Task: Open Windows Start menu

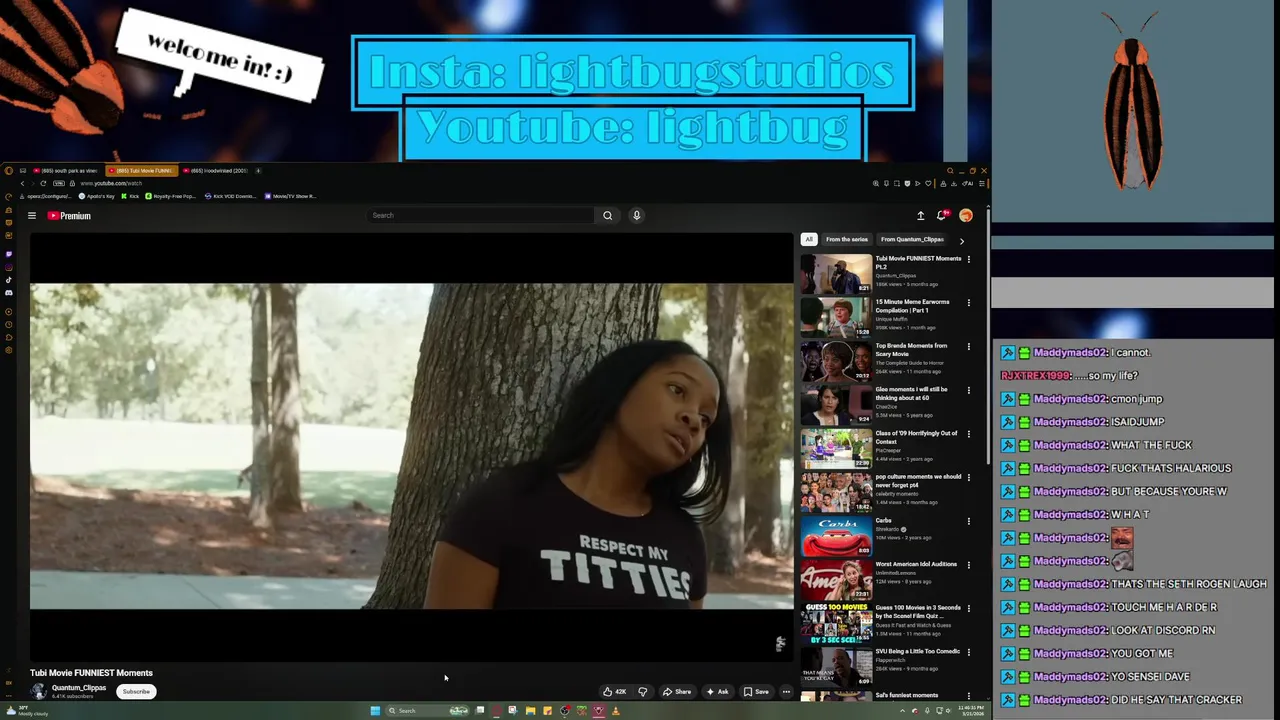Action: click(375, 711)
